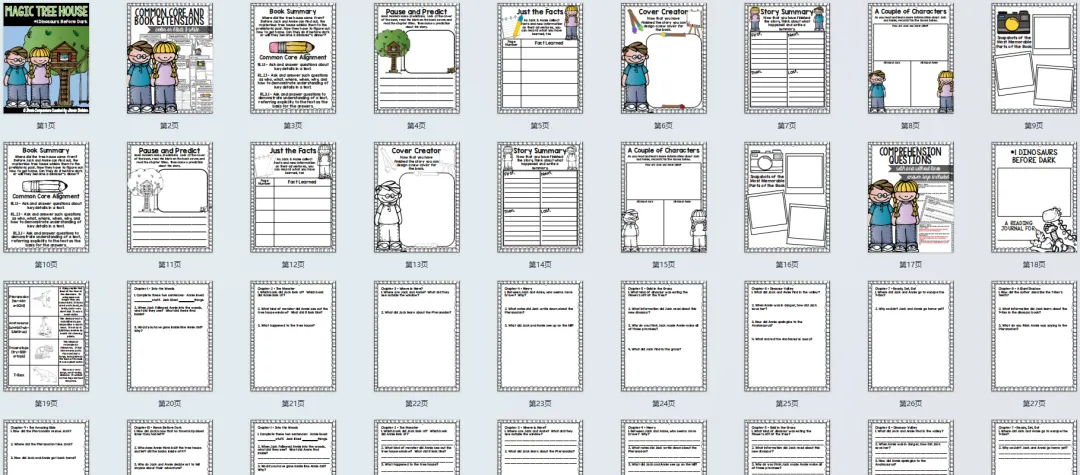Click the "第19页" page label
The height and width of the screenshot is (475, 1080).
pos(46,403)
